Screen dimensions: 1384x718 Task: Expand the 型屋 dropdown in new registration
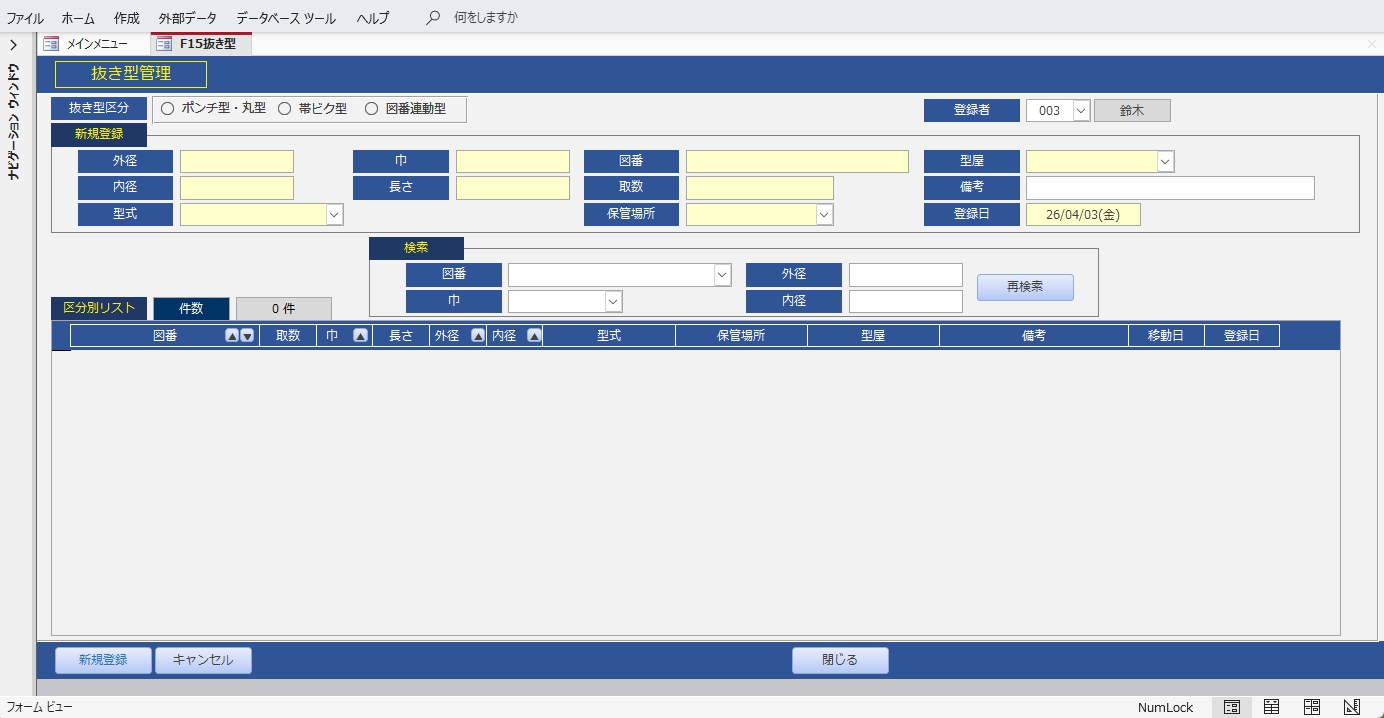coord(1165,162)
